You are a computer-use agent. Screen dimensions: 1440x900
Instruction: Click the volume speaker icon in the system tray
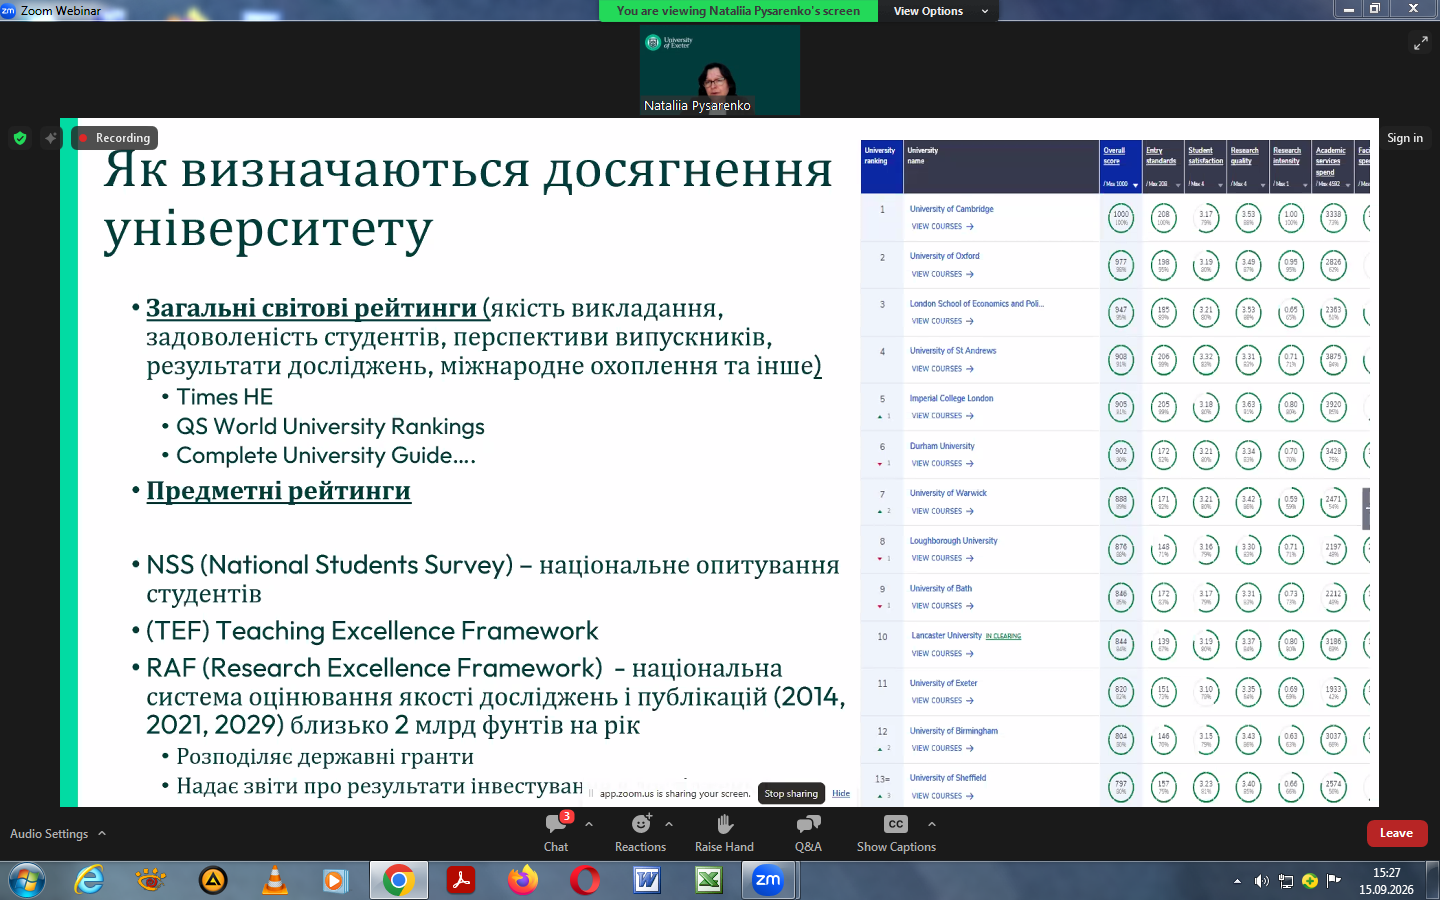pos(1261,881)
